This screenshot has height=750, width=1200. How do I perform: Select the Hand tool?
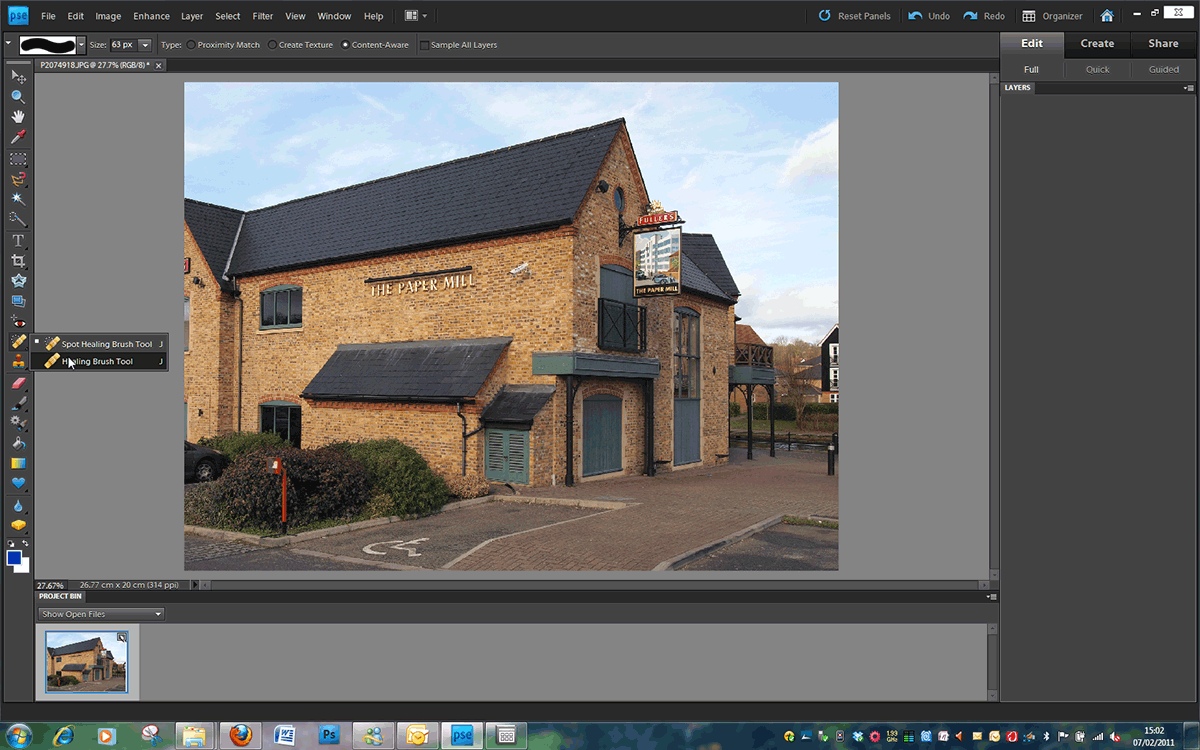pyautogui.click(x=18, y=117)
